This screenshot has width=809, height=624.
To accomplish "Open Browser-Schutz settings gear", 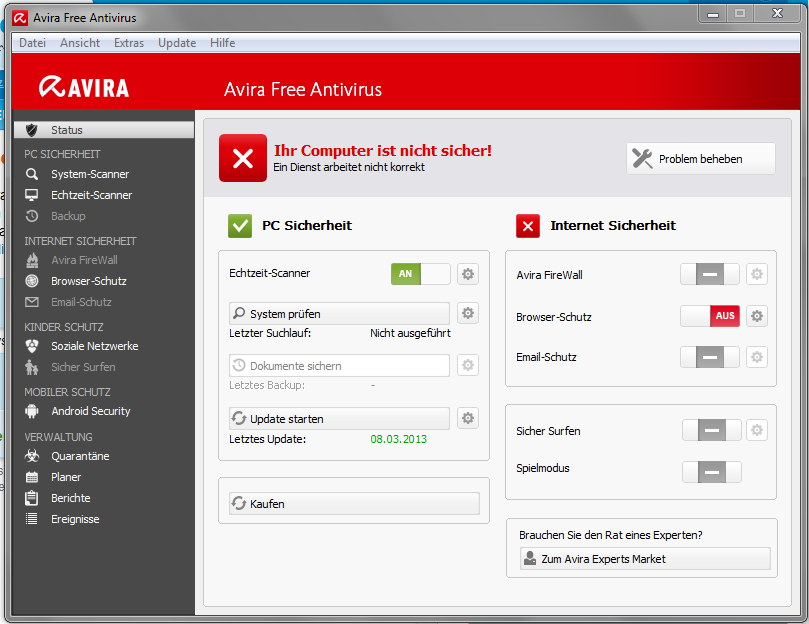I will coord(756,316).
